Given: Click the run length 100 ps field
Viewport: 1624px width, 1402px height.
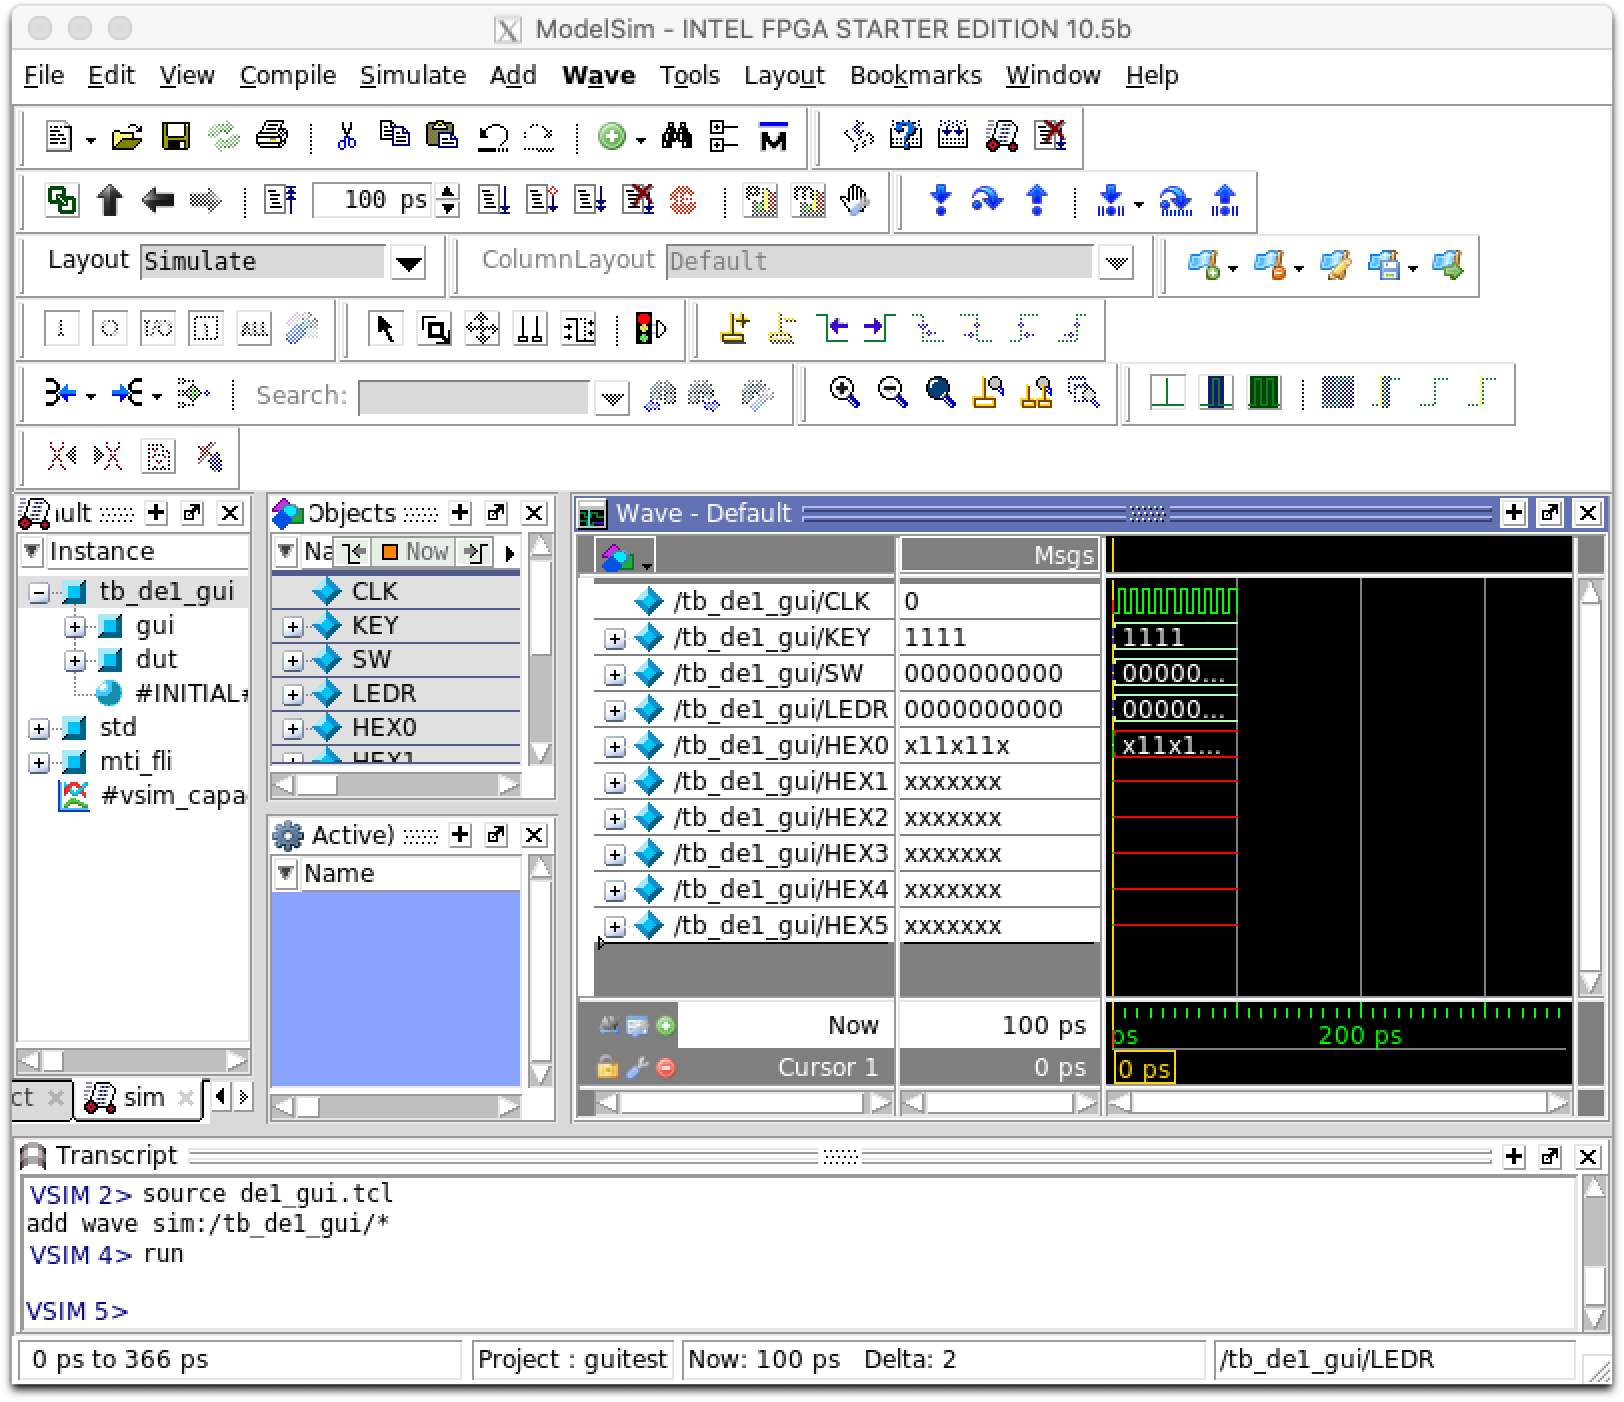Looking at the screenshot, I should pos(373,201).
